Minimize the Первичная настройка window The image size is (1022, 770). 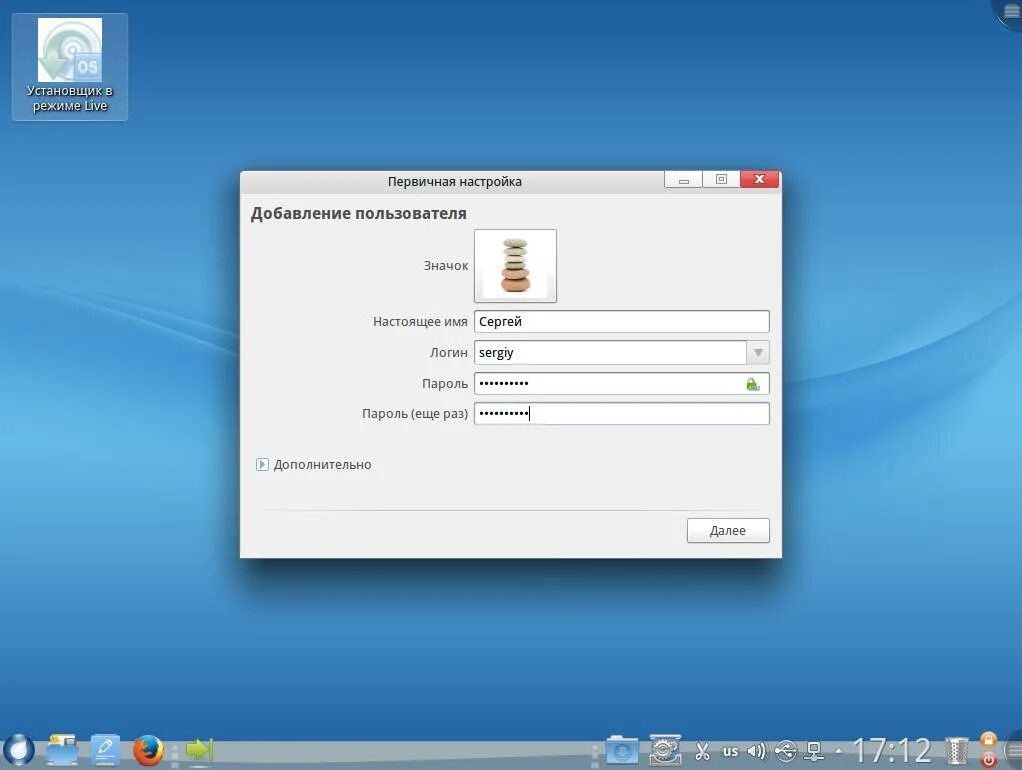tap(683, 179)
